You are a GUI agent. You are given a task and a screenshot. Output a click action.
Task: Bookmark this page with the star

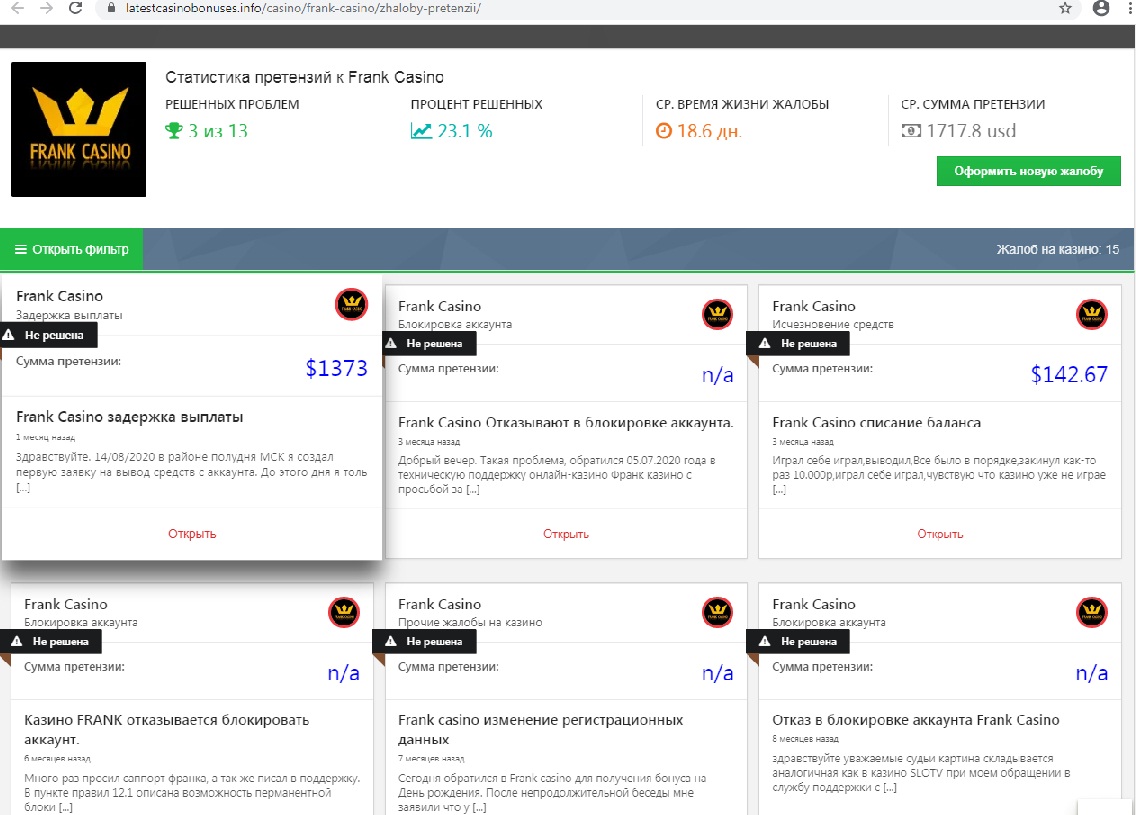click(x=1065, y=9)
